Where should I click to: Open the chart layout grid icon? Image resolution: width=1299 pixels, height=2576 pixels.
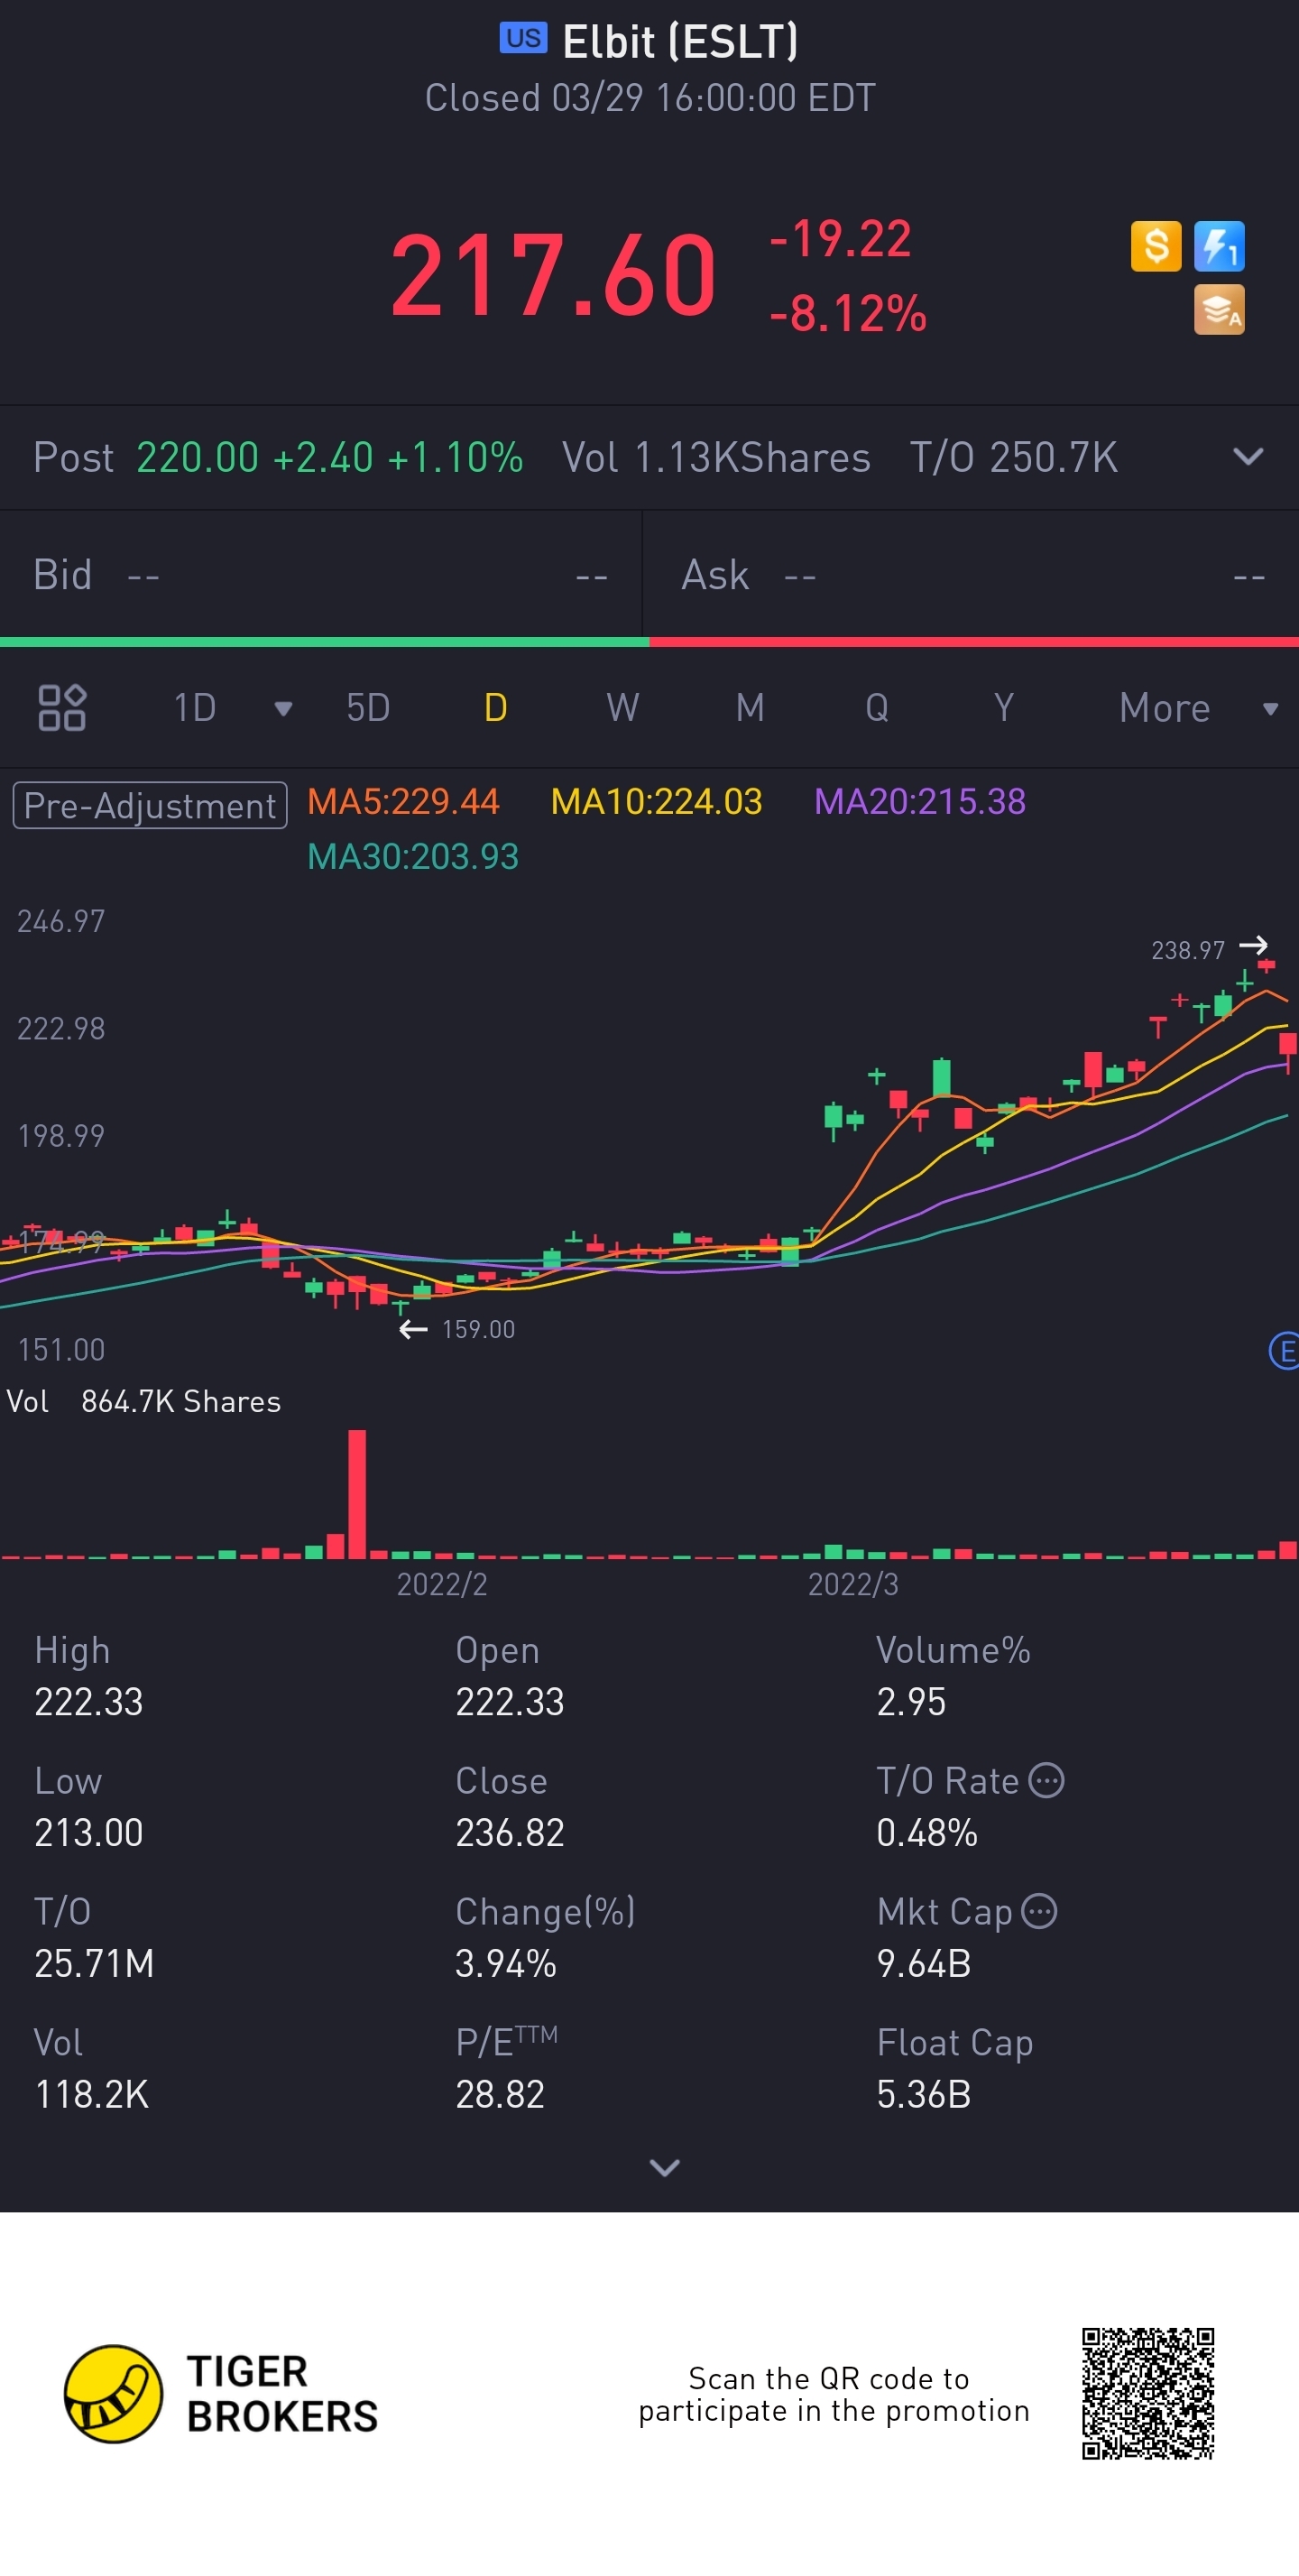[62, 708]
